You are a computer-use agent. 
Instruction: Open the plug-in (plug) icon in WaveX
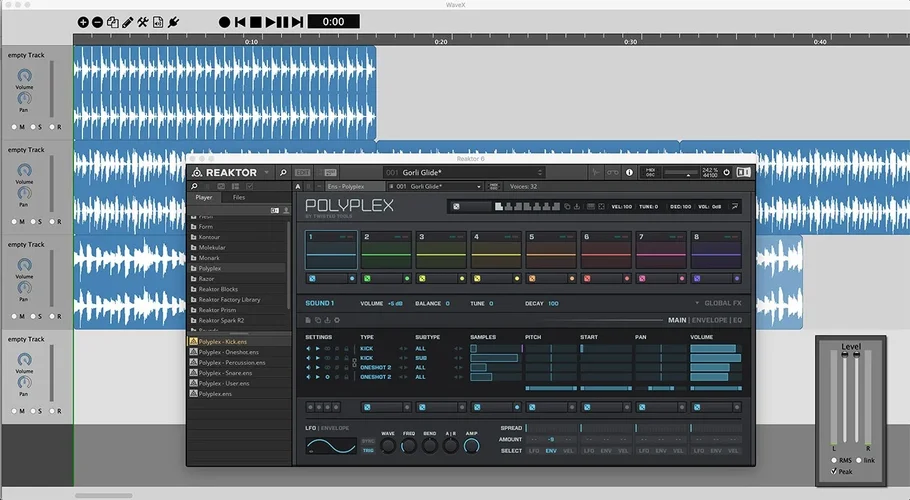pos(173,22)
